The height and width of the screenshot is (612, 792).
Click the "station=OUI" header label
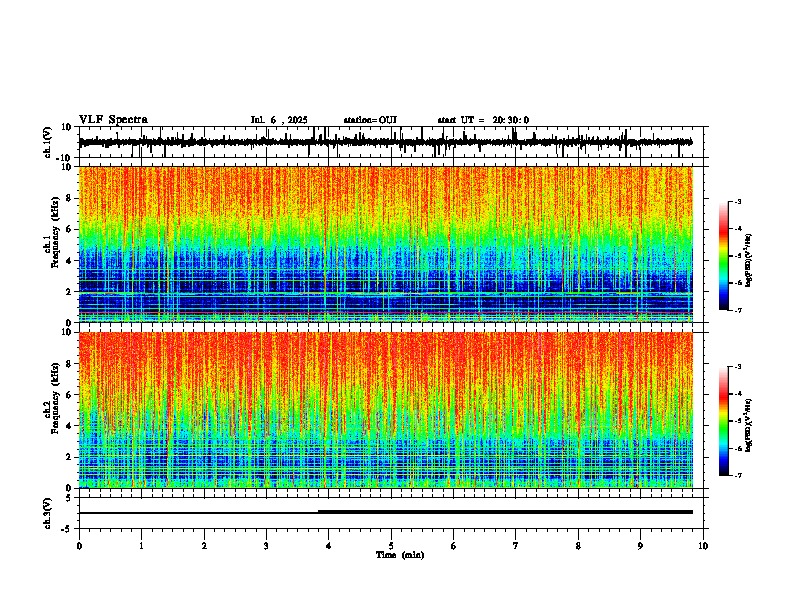coord(370,120)
